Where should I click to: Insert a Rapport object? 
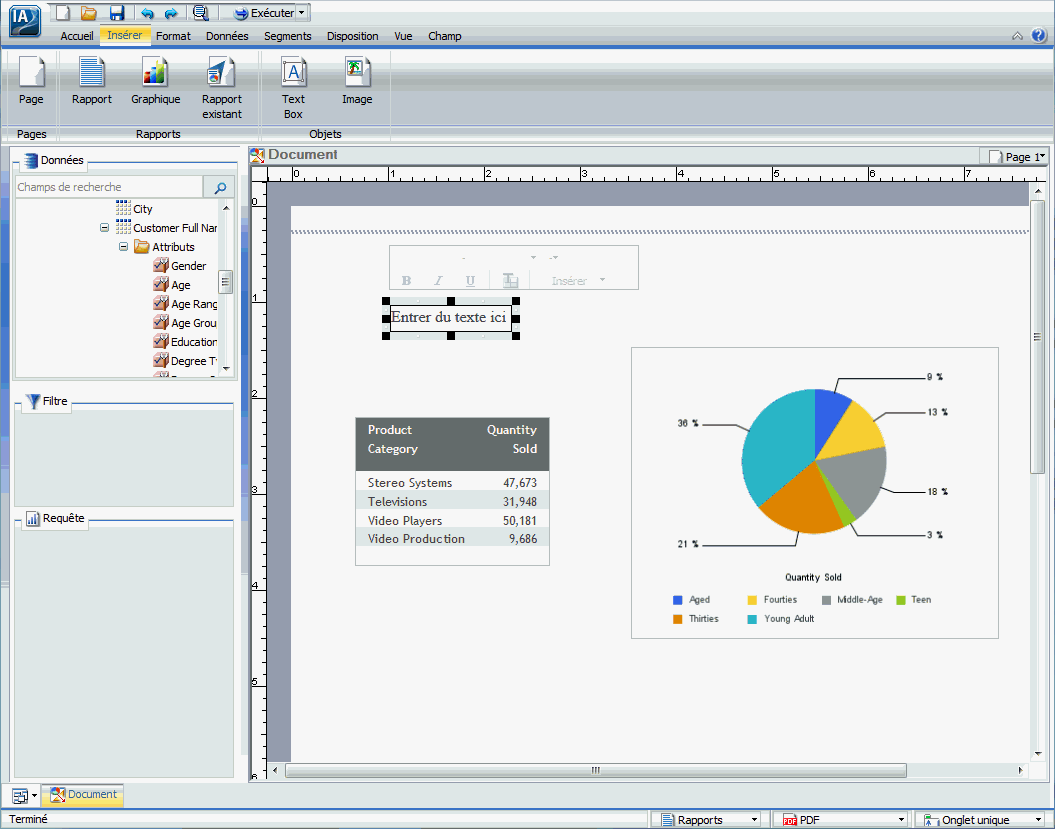click(92, 81)
